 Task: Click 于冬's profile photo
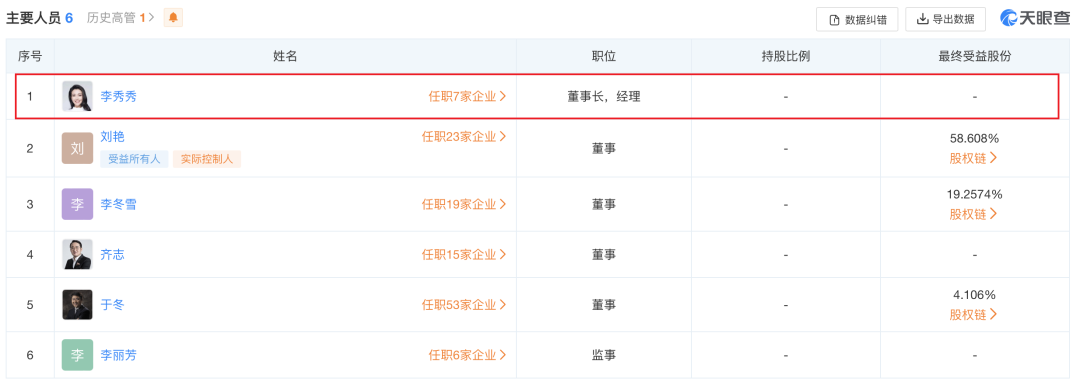pyautogui.click(x=77, y=305)
